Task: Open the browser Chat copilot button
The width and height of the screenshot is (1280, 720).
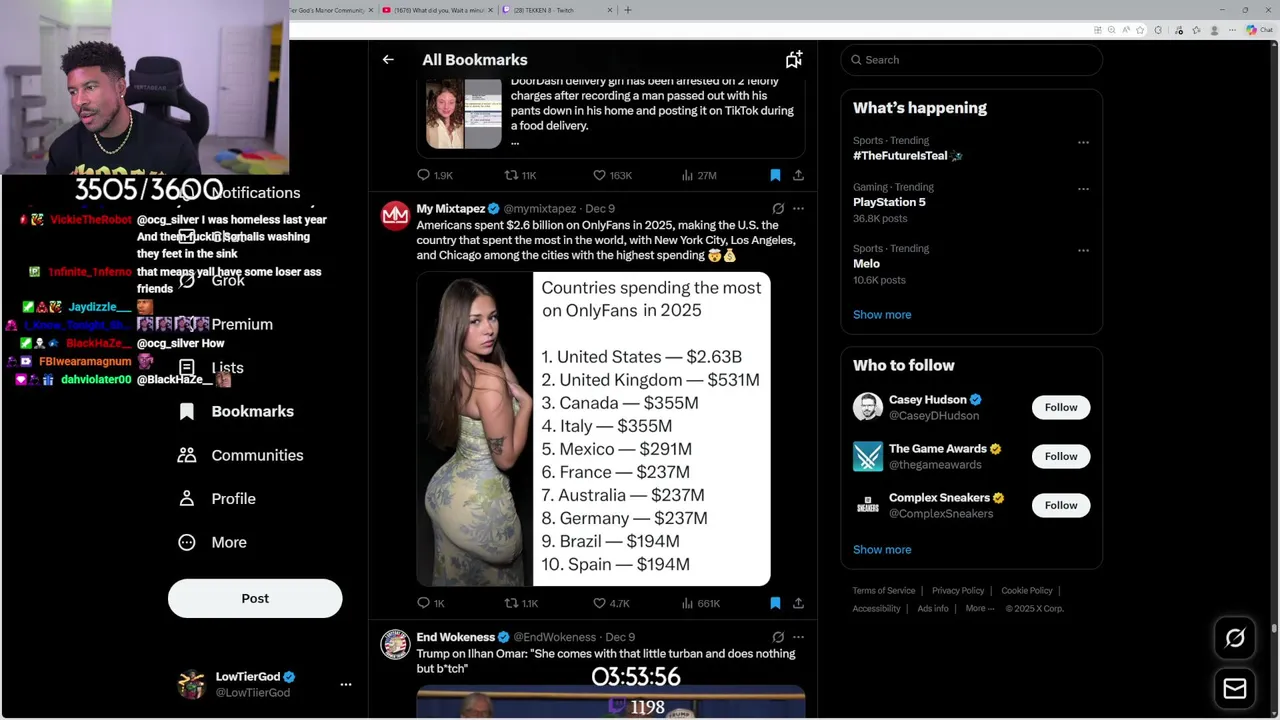Action: coord(1259,30)
